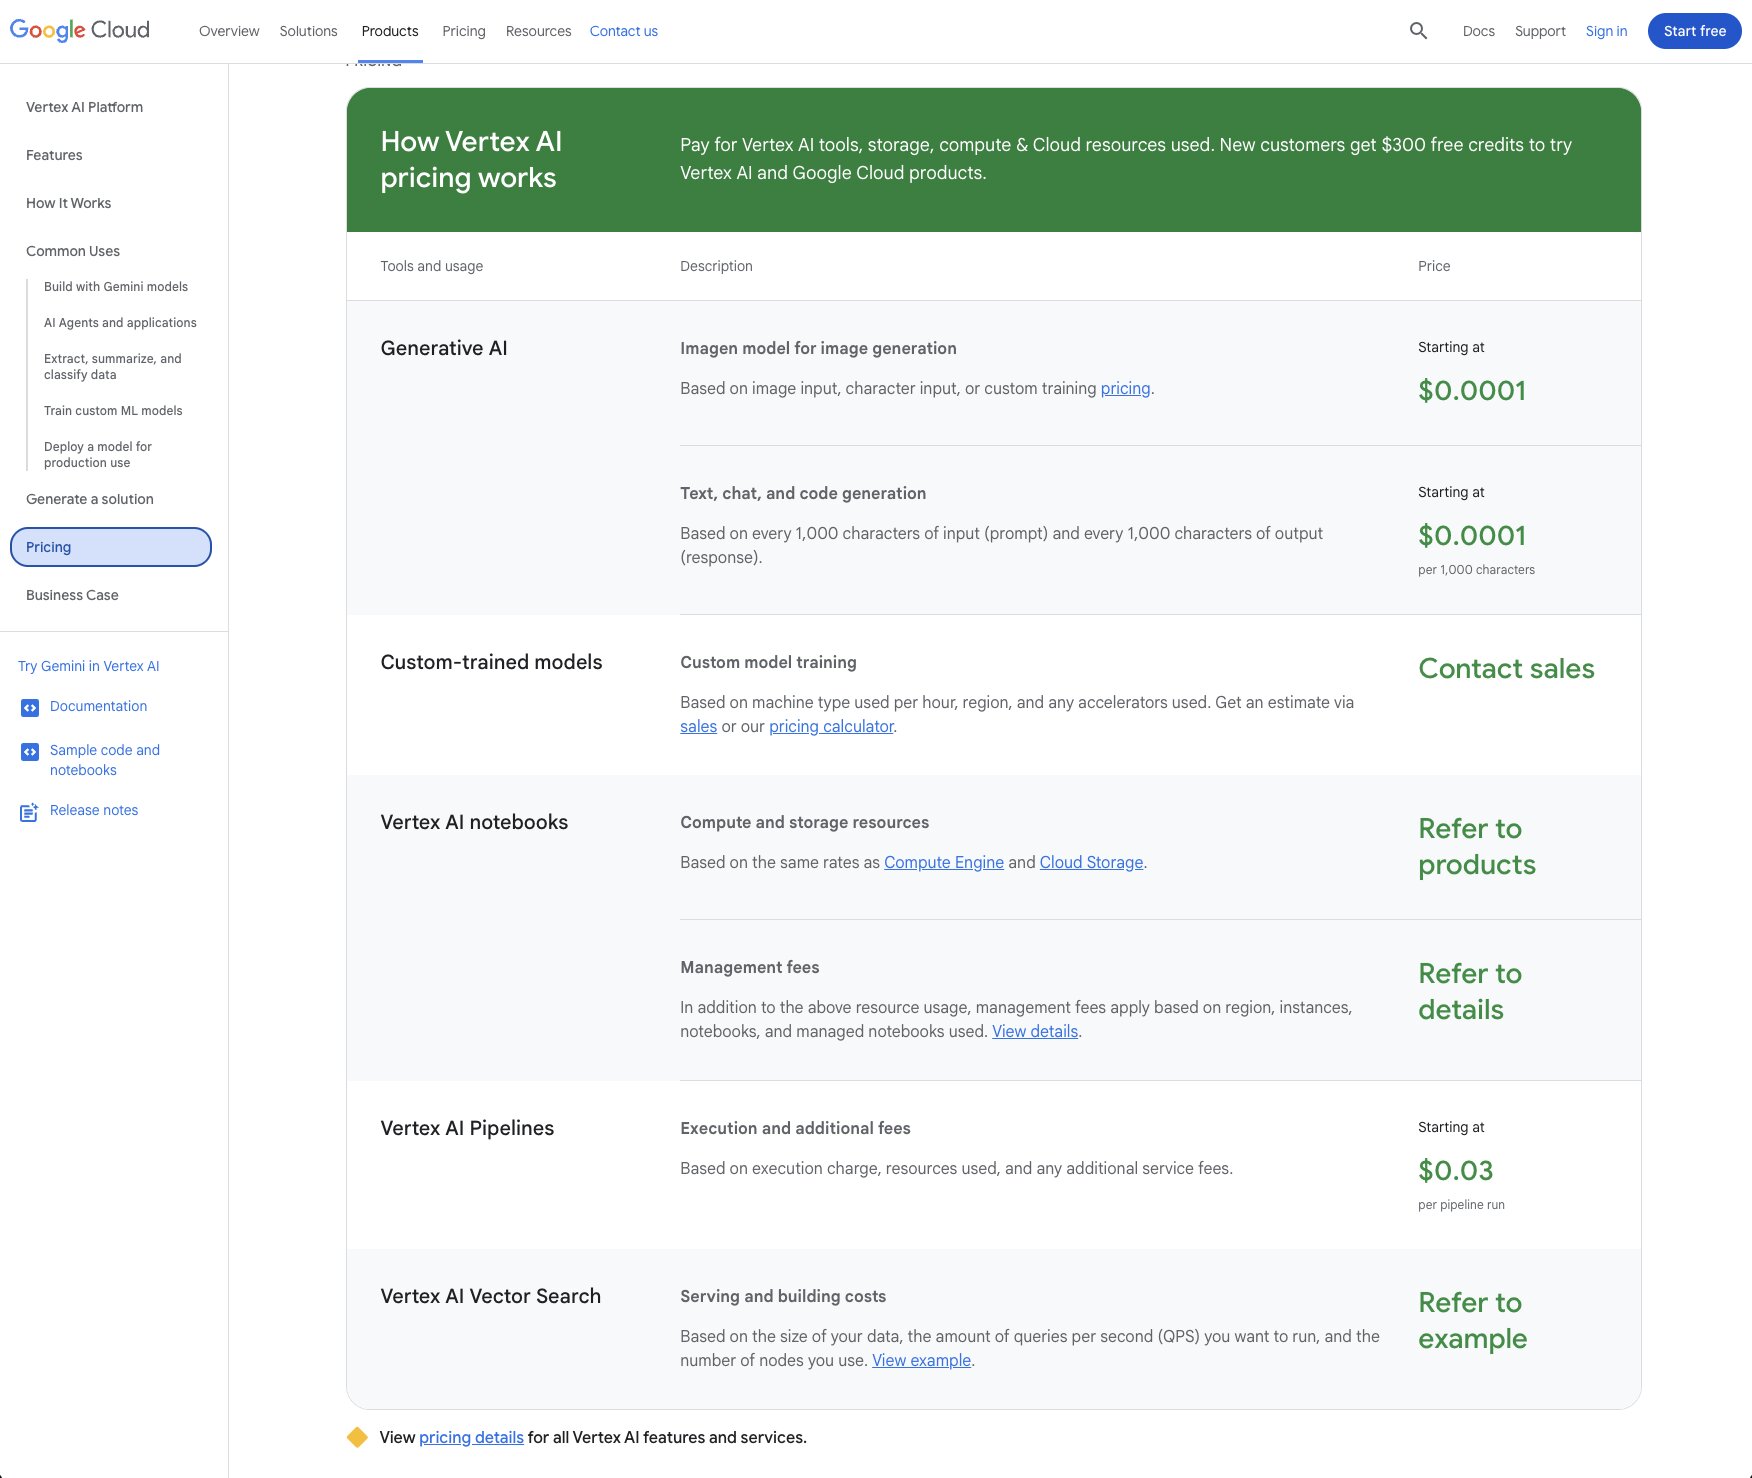The height and width of the screenshot is (1478, 1752).
Task: Click 'Tools and usage' column header
Action: coord(431,266)
